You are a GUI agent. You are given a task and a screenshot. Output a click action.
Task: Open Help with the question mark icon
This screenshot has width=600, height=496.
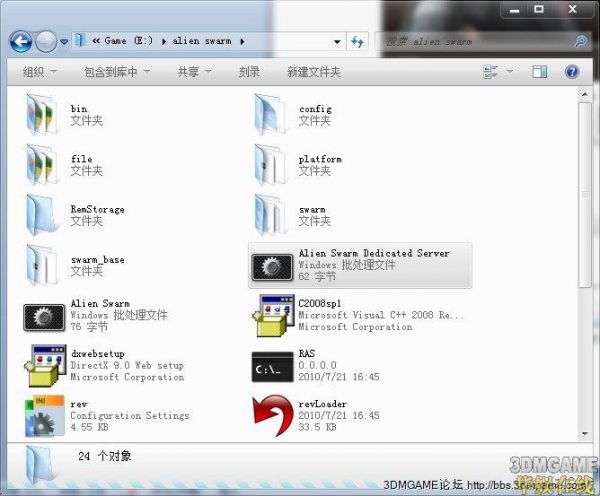(x=572, y=72)
